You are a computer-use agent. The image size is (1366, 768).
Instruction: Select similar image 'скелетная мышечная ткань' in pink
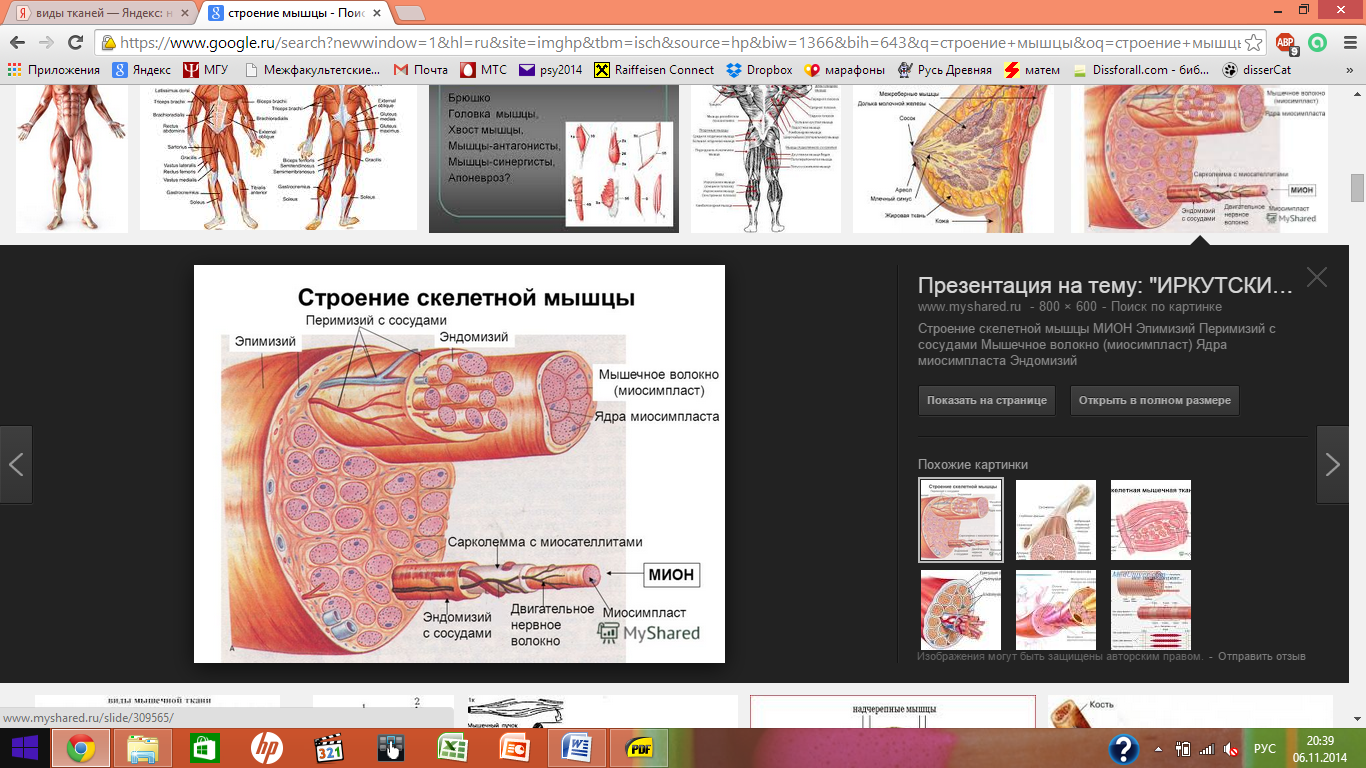(1151, 520)
